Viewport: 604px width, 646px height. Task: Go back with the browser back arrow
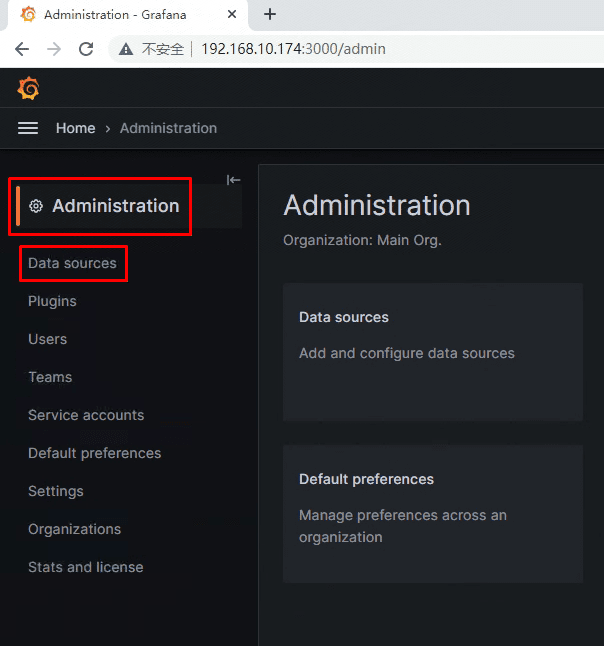pos(22,49)
